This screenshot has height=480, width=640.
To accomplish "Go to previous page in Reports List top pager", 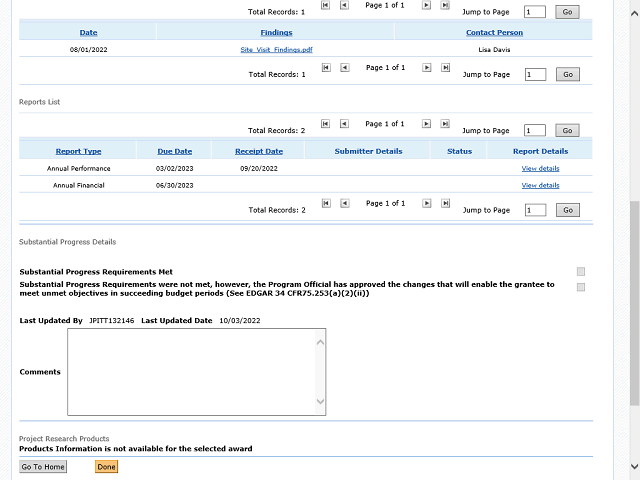I will click(x=344, y=124).
